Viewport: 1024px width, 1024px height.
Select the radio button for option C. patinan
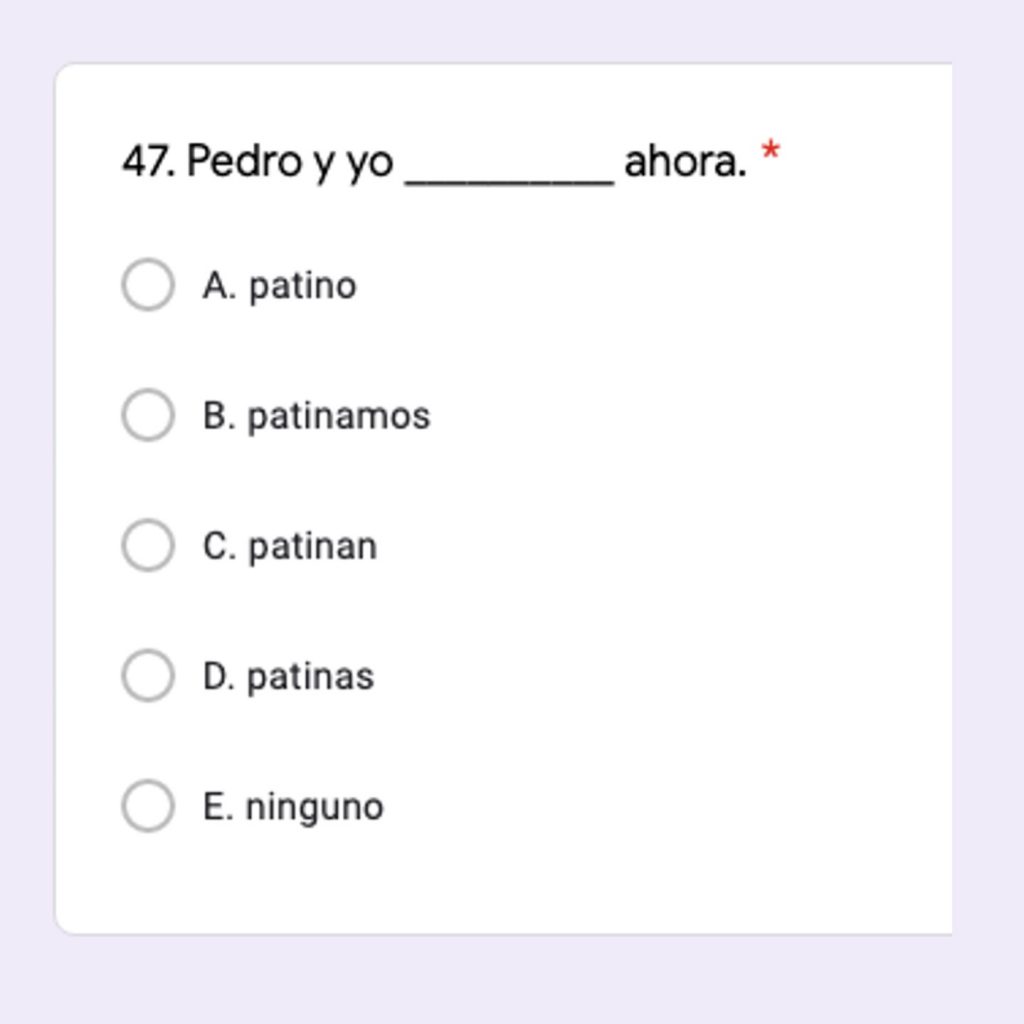148,545
